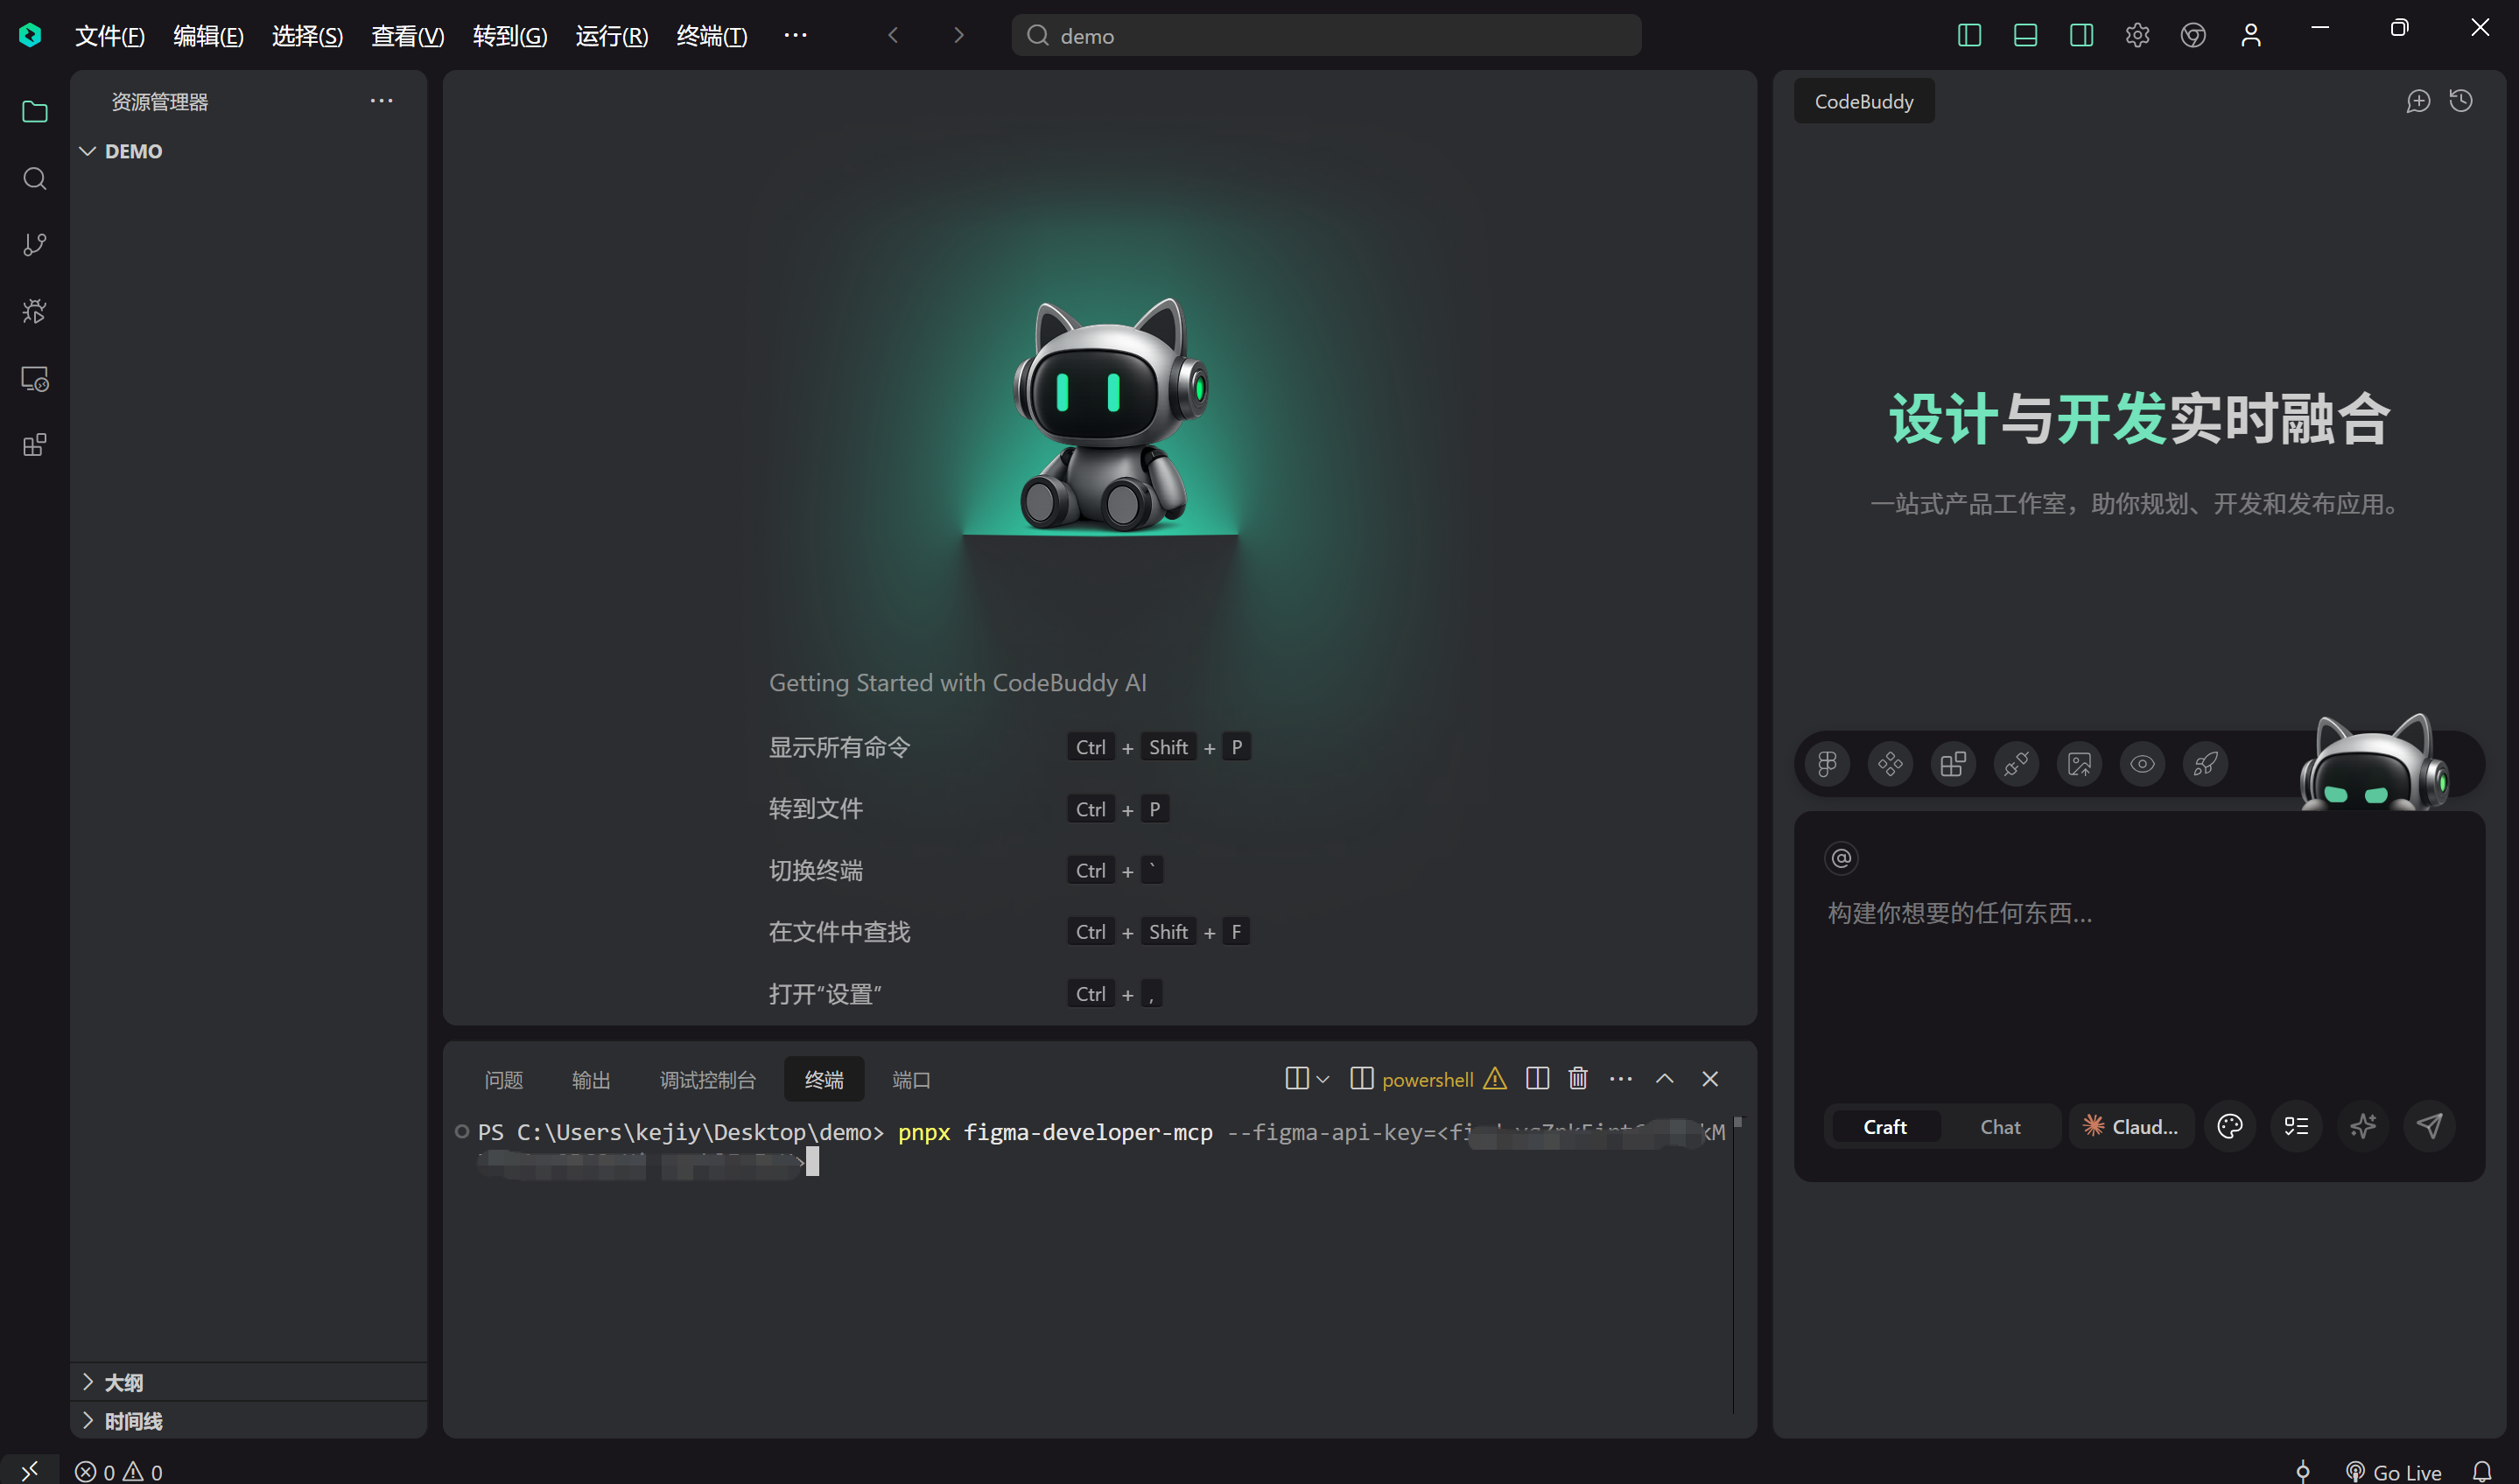Click the palette design icon in chat bar
The width and height of the screenshot is (2519, 1484).
[x=2230, y=1127]
